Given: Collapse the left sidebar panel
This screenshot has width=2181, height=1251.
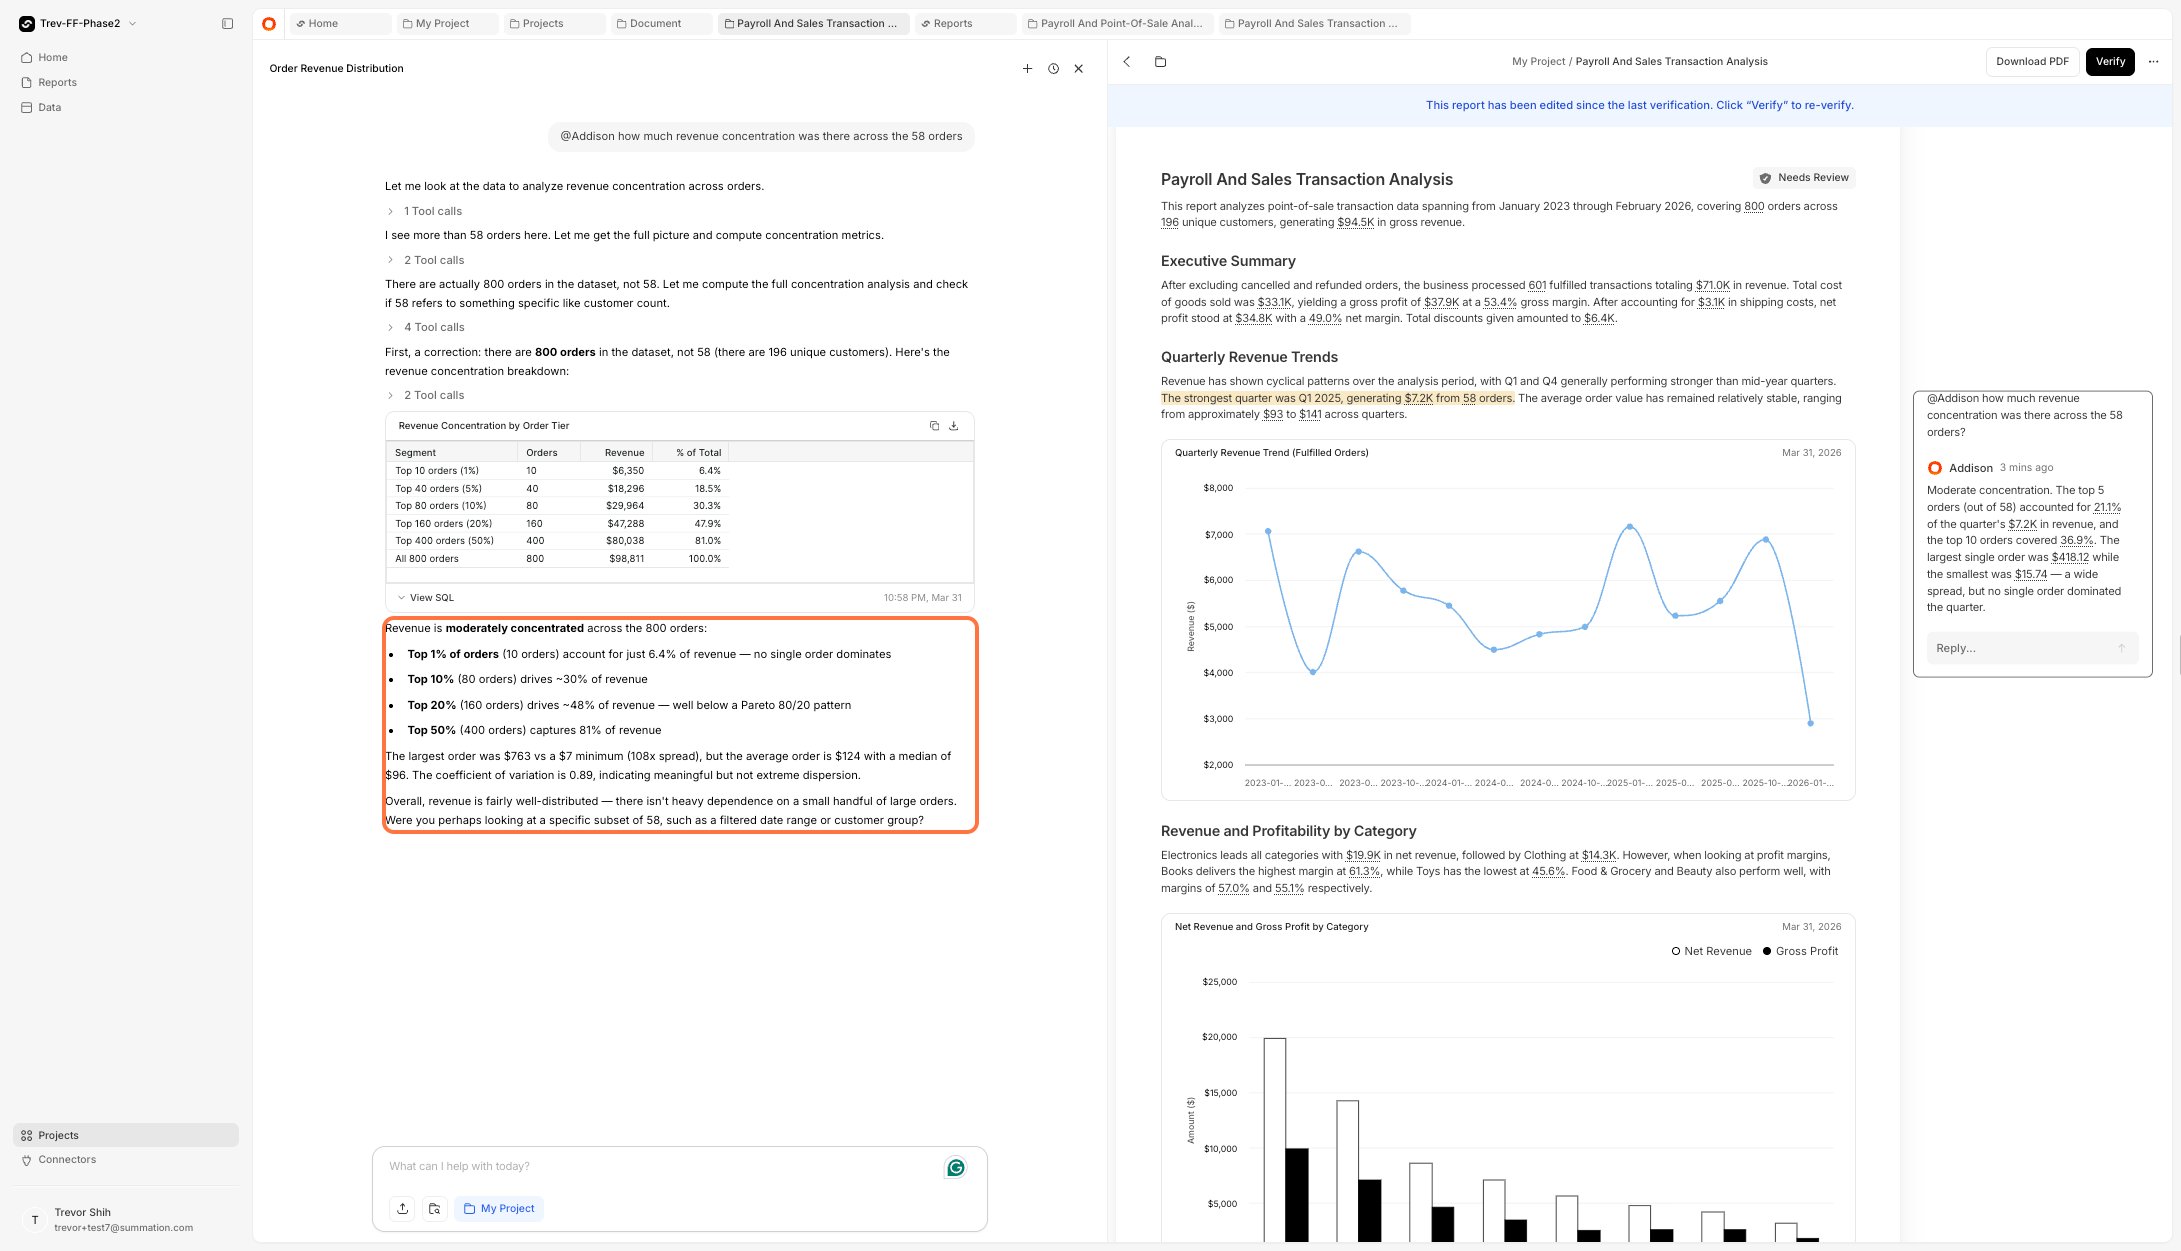Looking at the screenshot, I should pos(227,23).
